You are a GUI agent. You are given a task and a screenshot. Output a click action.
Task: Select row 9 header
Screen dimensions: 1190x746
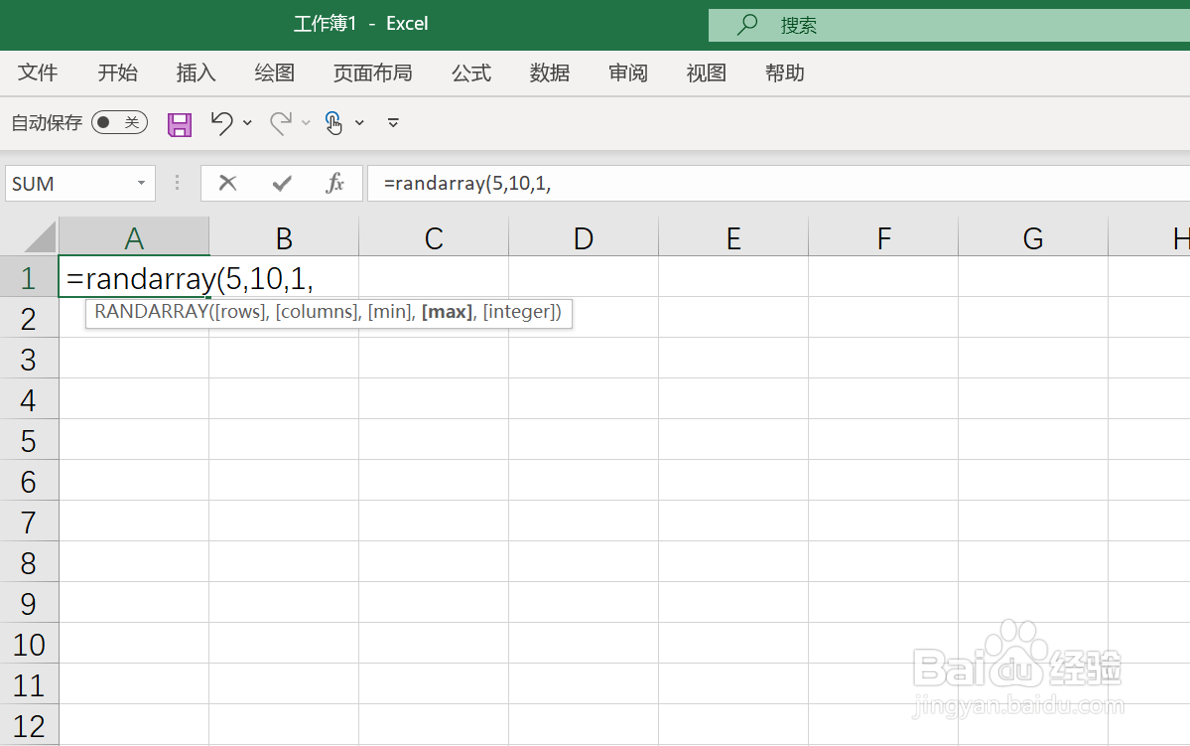[29, 603]
